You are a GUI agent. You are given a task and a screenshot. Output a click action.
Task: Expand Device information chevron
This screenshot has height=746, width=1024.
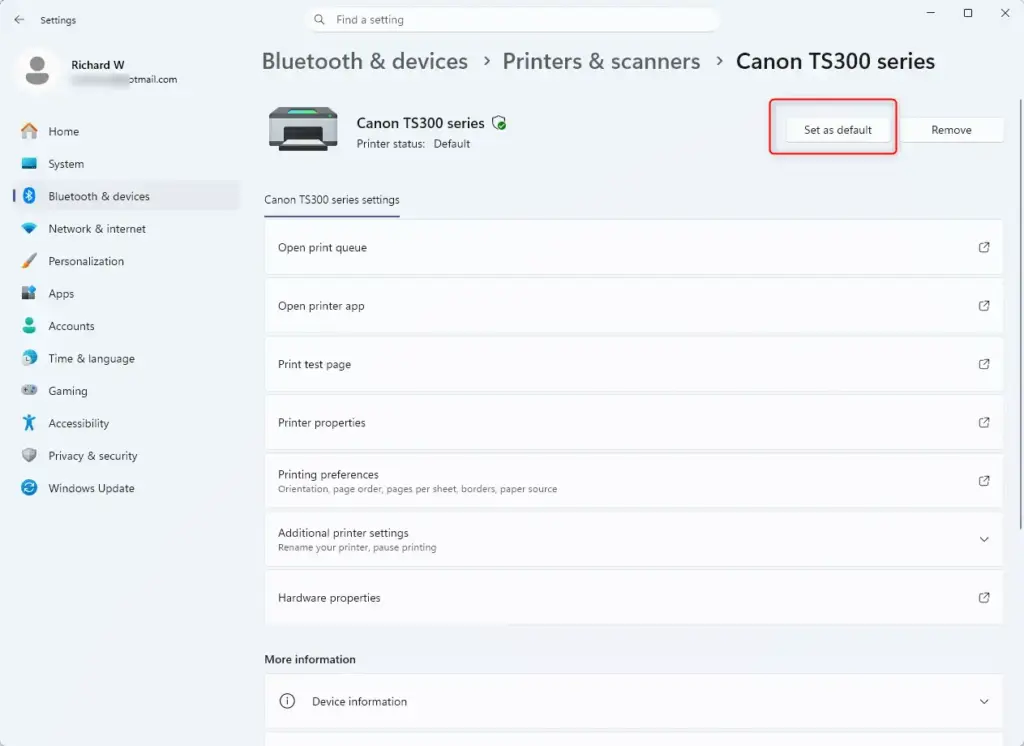984,702
